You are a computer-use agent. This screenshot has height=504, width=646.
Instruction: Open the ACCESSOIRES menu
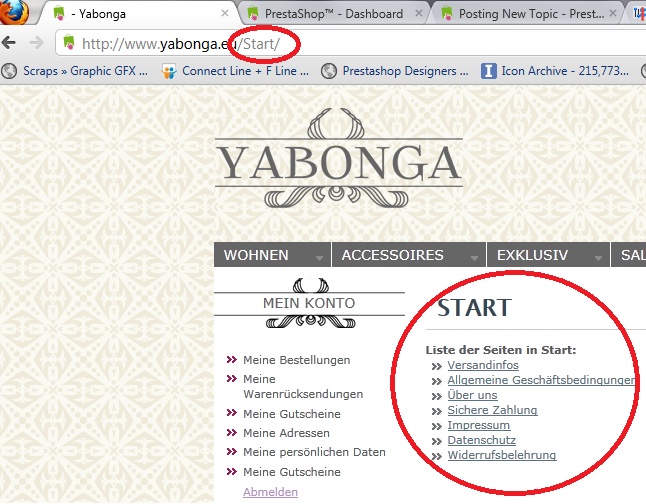[x=409, y=255]
